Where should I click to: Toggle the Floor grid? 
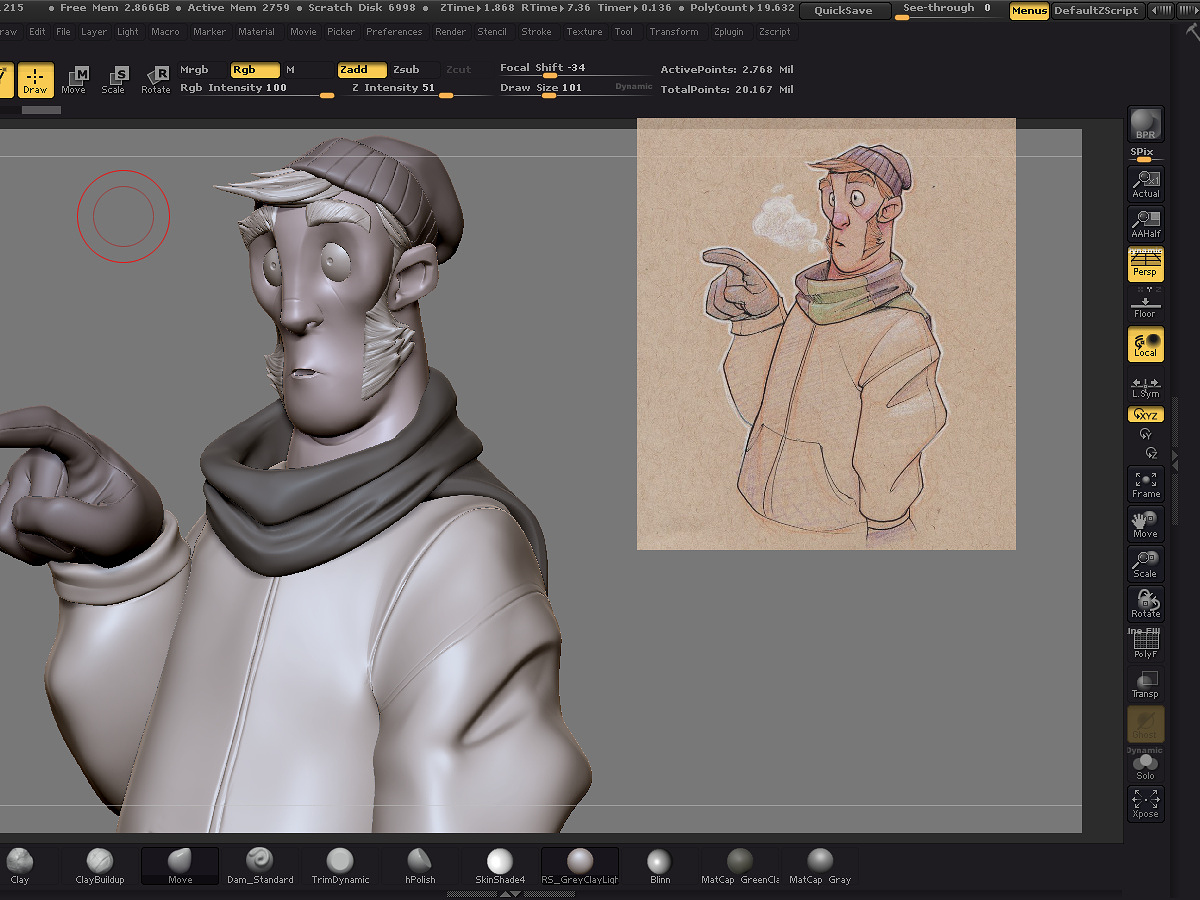coord(1145,304)
